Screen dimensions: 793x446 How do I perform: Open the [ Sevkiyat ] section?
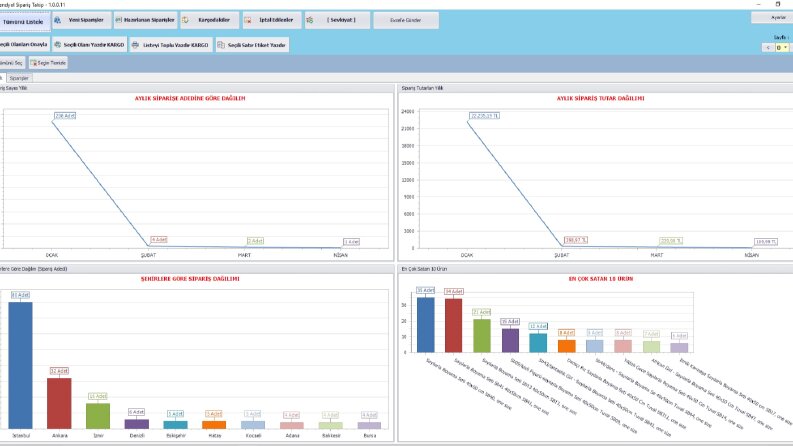[337, 20]
